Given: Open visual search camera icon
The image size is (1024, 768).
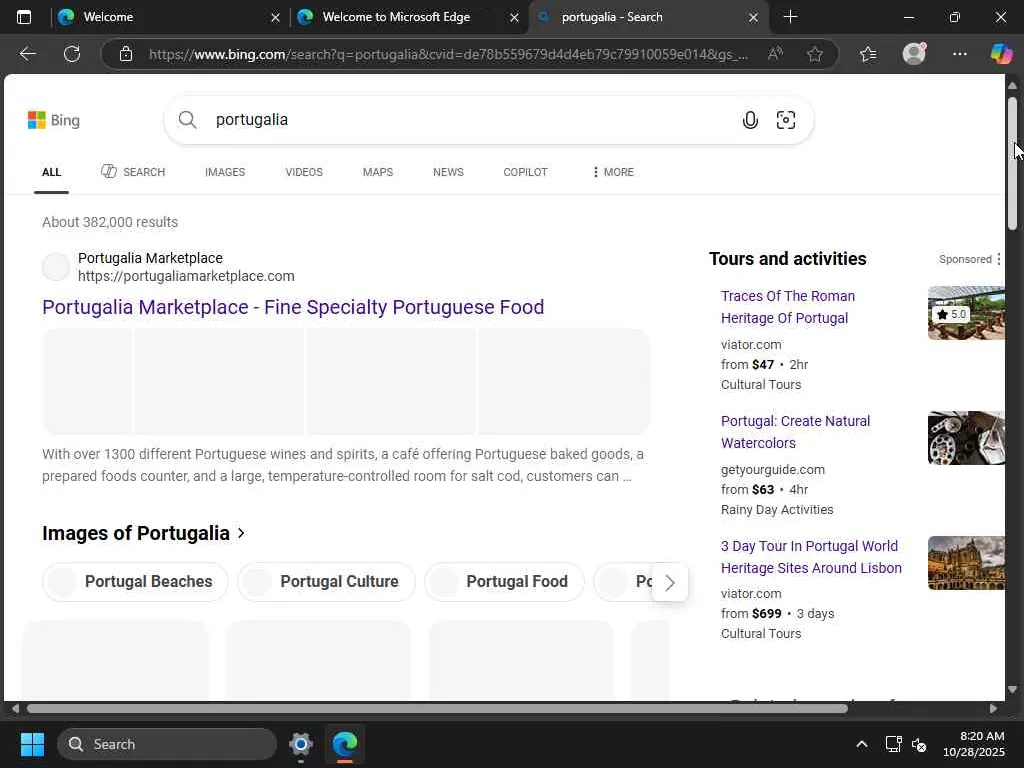Looking at the screenshot, I should coord(786,120).
